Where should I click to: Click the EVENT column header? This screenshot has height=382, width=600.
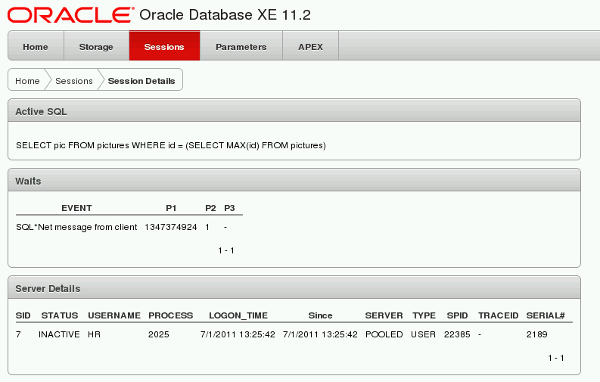click(77, 208)
